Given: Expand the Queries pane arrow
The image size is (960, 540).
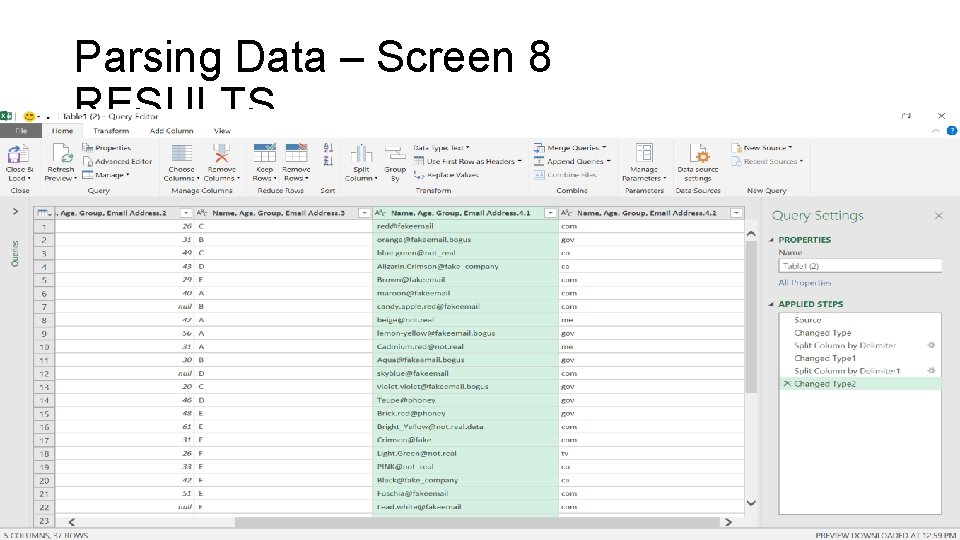Looking at the screenshot, I should point(15,212).
